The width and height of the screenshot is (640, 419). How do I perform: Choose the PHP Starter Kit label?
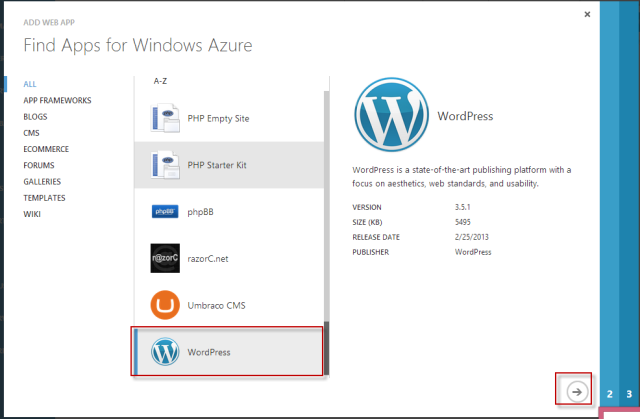point(217,165)
